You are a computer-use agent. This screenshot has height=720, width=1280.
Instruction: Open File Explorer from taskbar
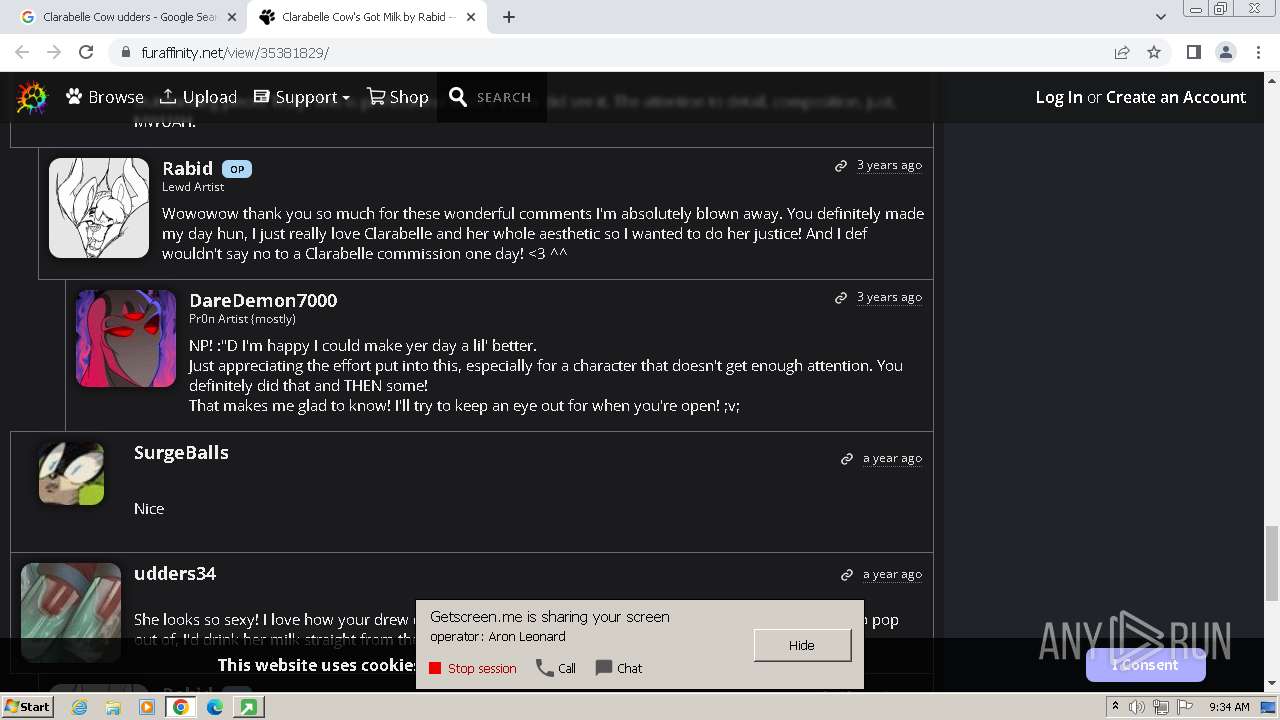(113, 707)
